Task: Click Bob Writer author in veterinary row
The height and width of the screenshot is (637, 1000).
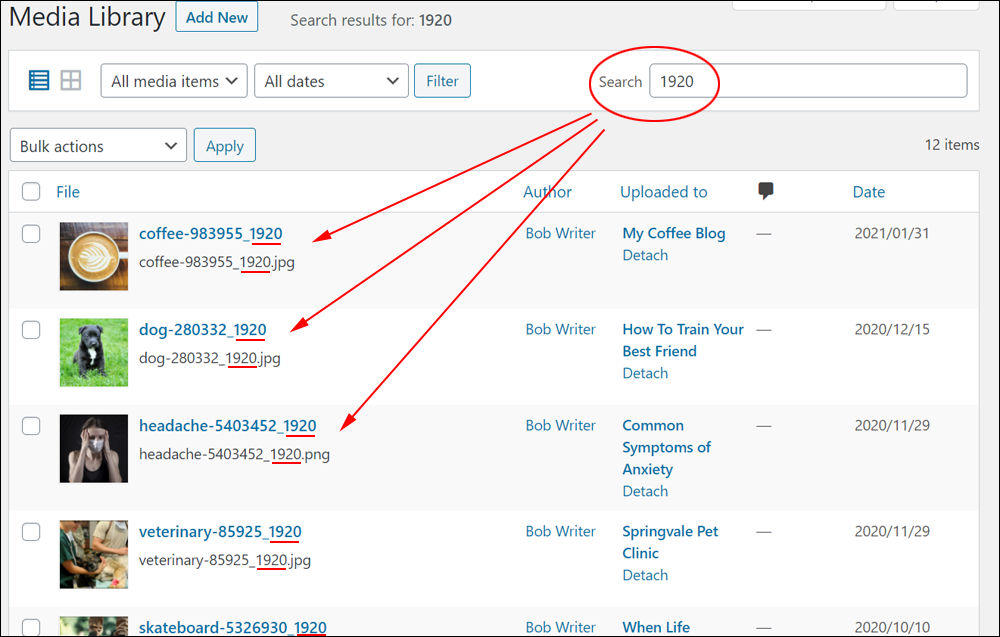Action: click(x=561, y=531)
